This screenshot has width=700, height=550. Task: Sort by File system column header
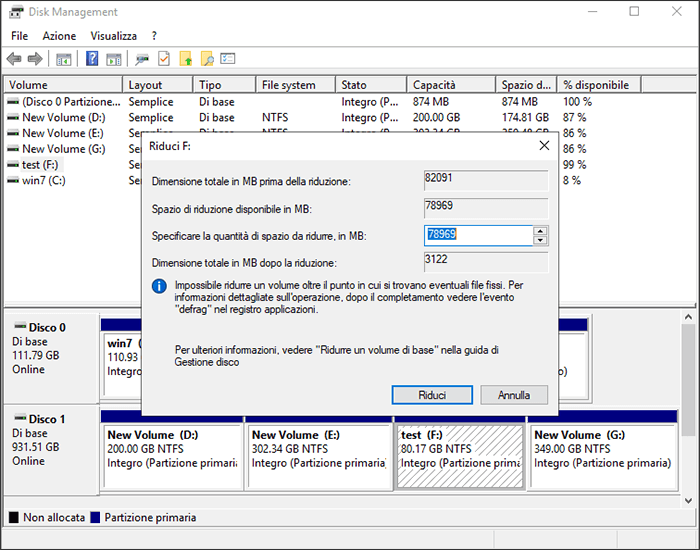click(296, 85)
